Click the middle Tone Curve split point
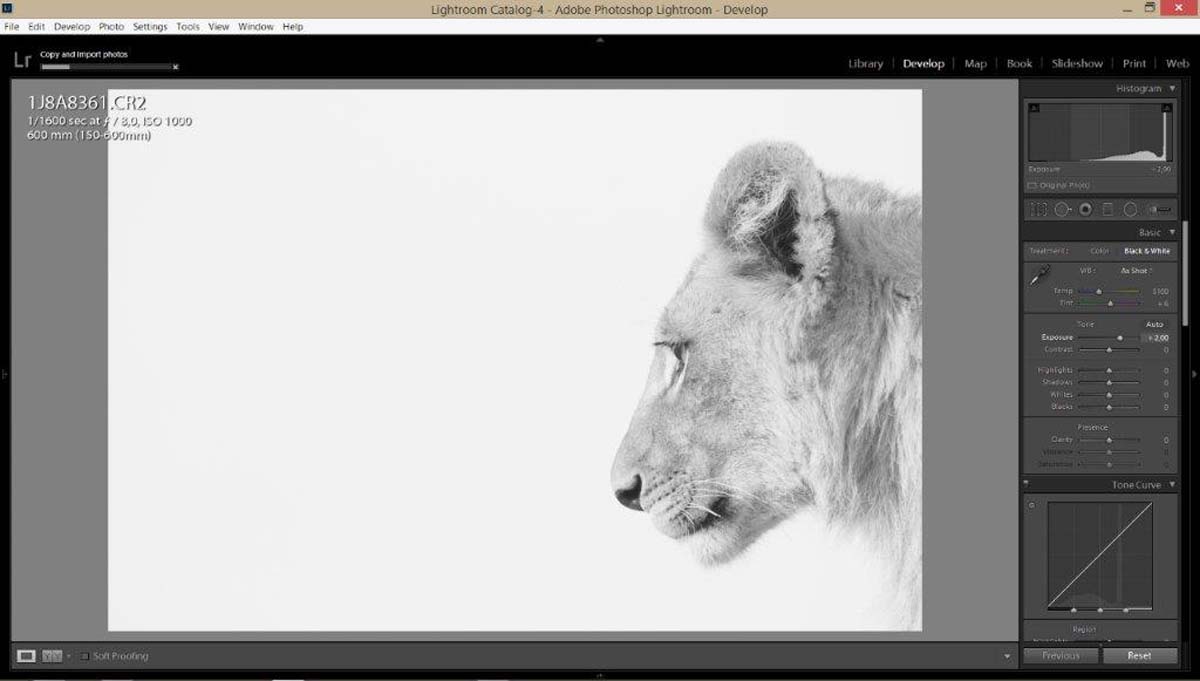 tap(1100, 609)
